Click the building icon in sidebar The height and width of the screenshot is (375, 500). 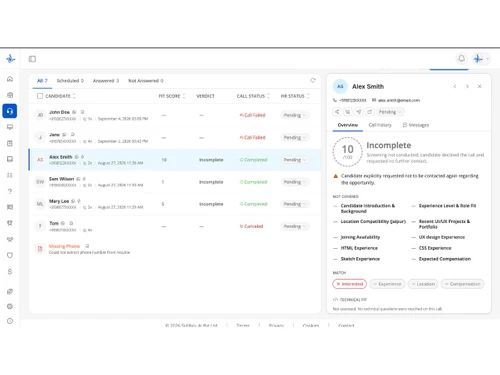click(10, 95)
